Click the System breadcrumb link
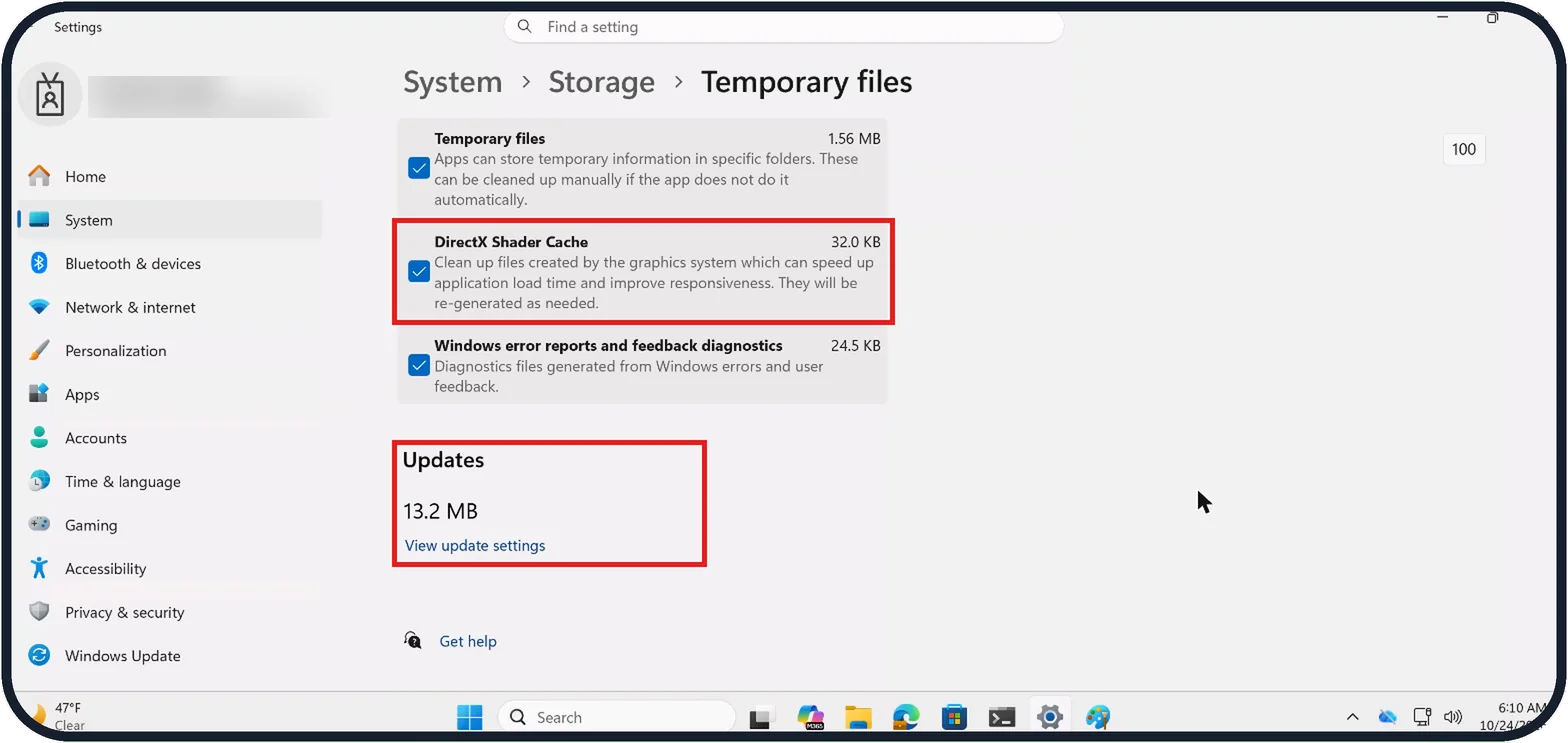This screenshot has width=1568, height=743. tap(453, 82)
